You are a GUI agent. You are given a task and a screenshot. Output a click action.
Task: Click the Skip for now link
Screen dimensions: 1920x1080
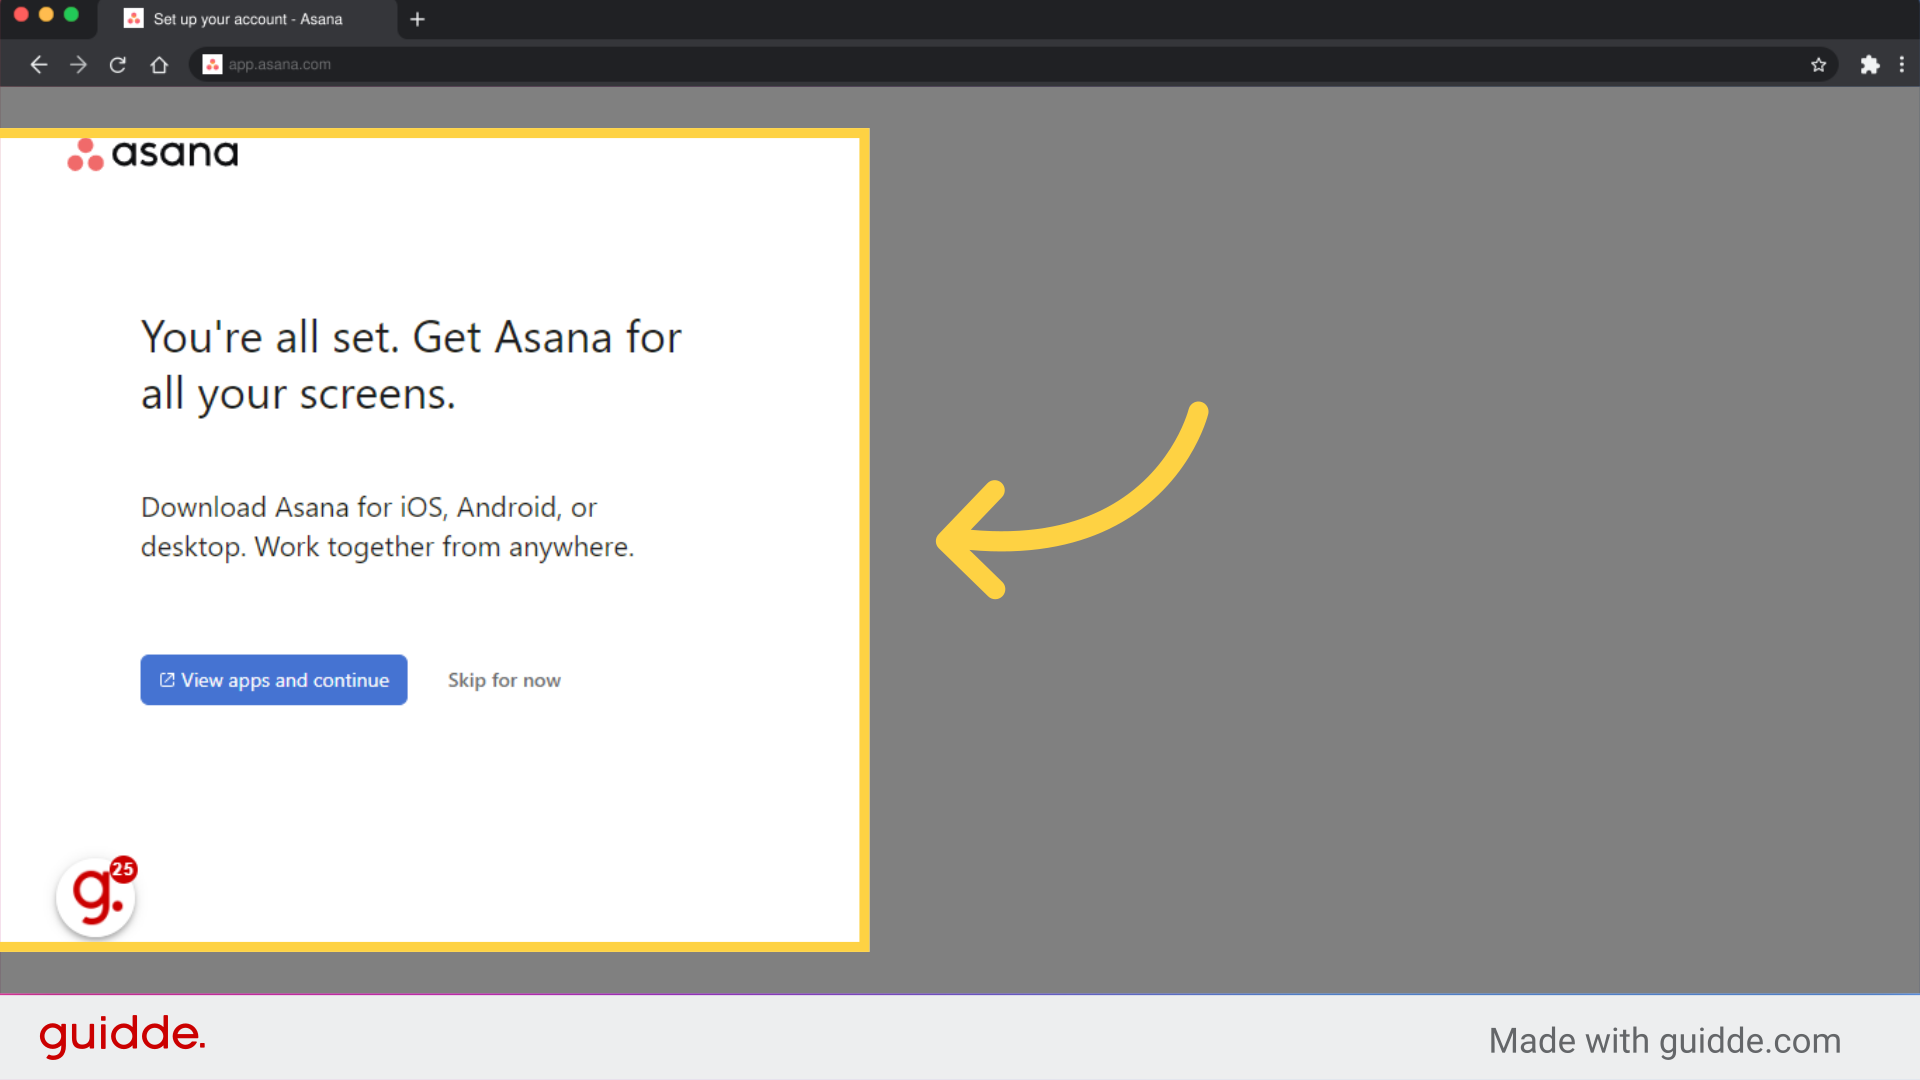tap(504, 679)
